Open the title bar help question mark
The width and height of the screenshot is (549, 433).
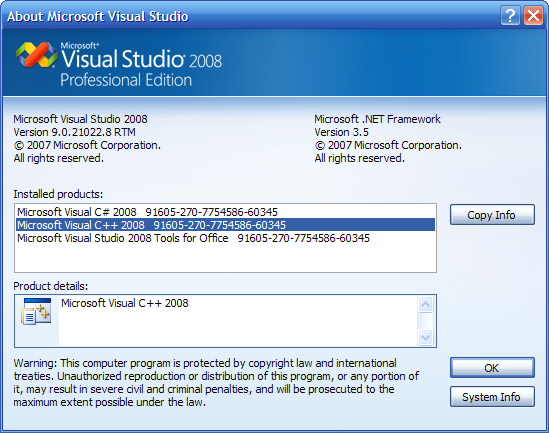(x=510, y=16)
